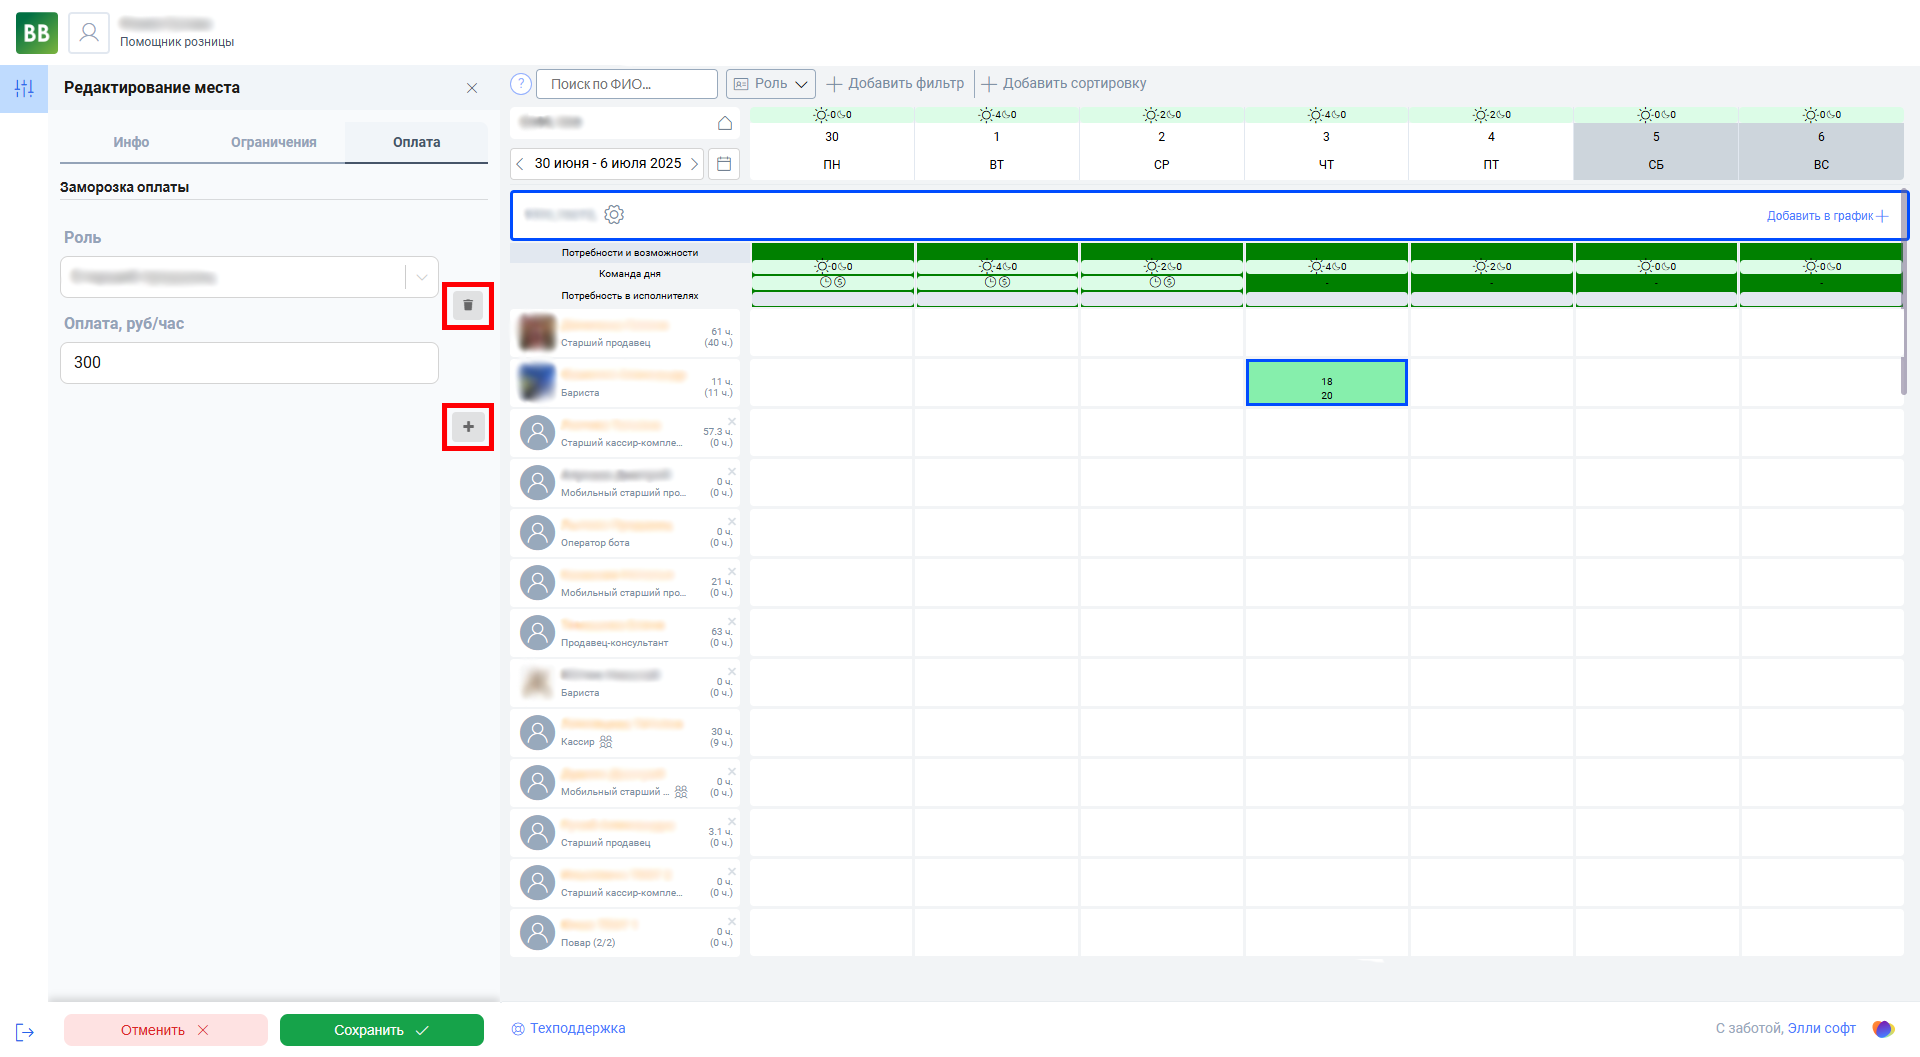
Task: Select the Thursday 3 ЧТ column header
Action: tap(1326, 151)
